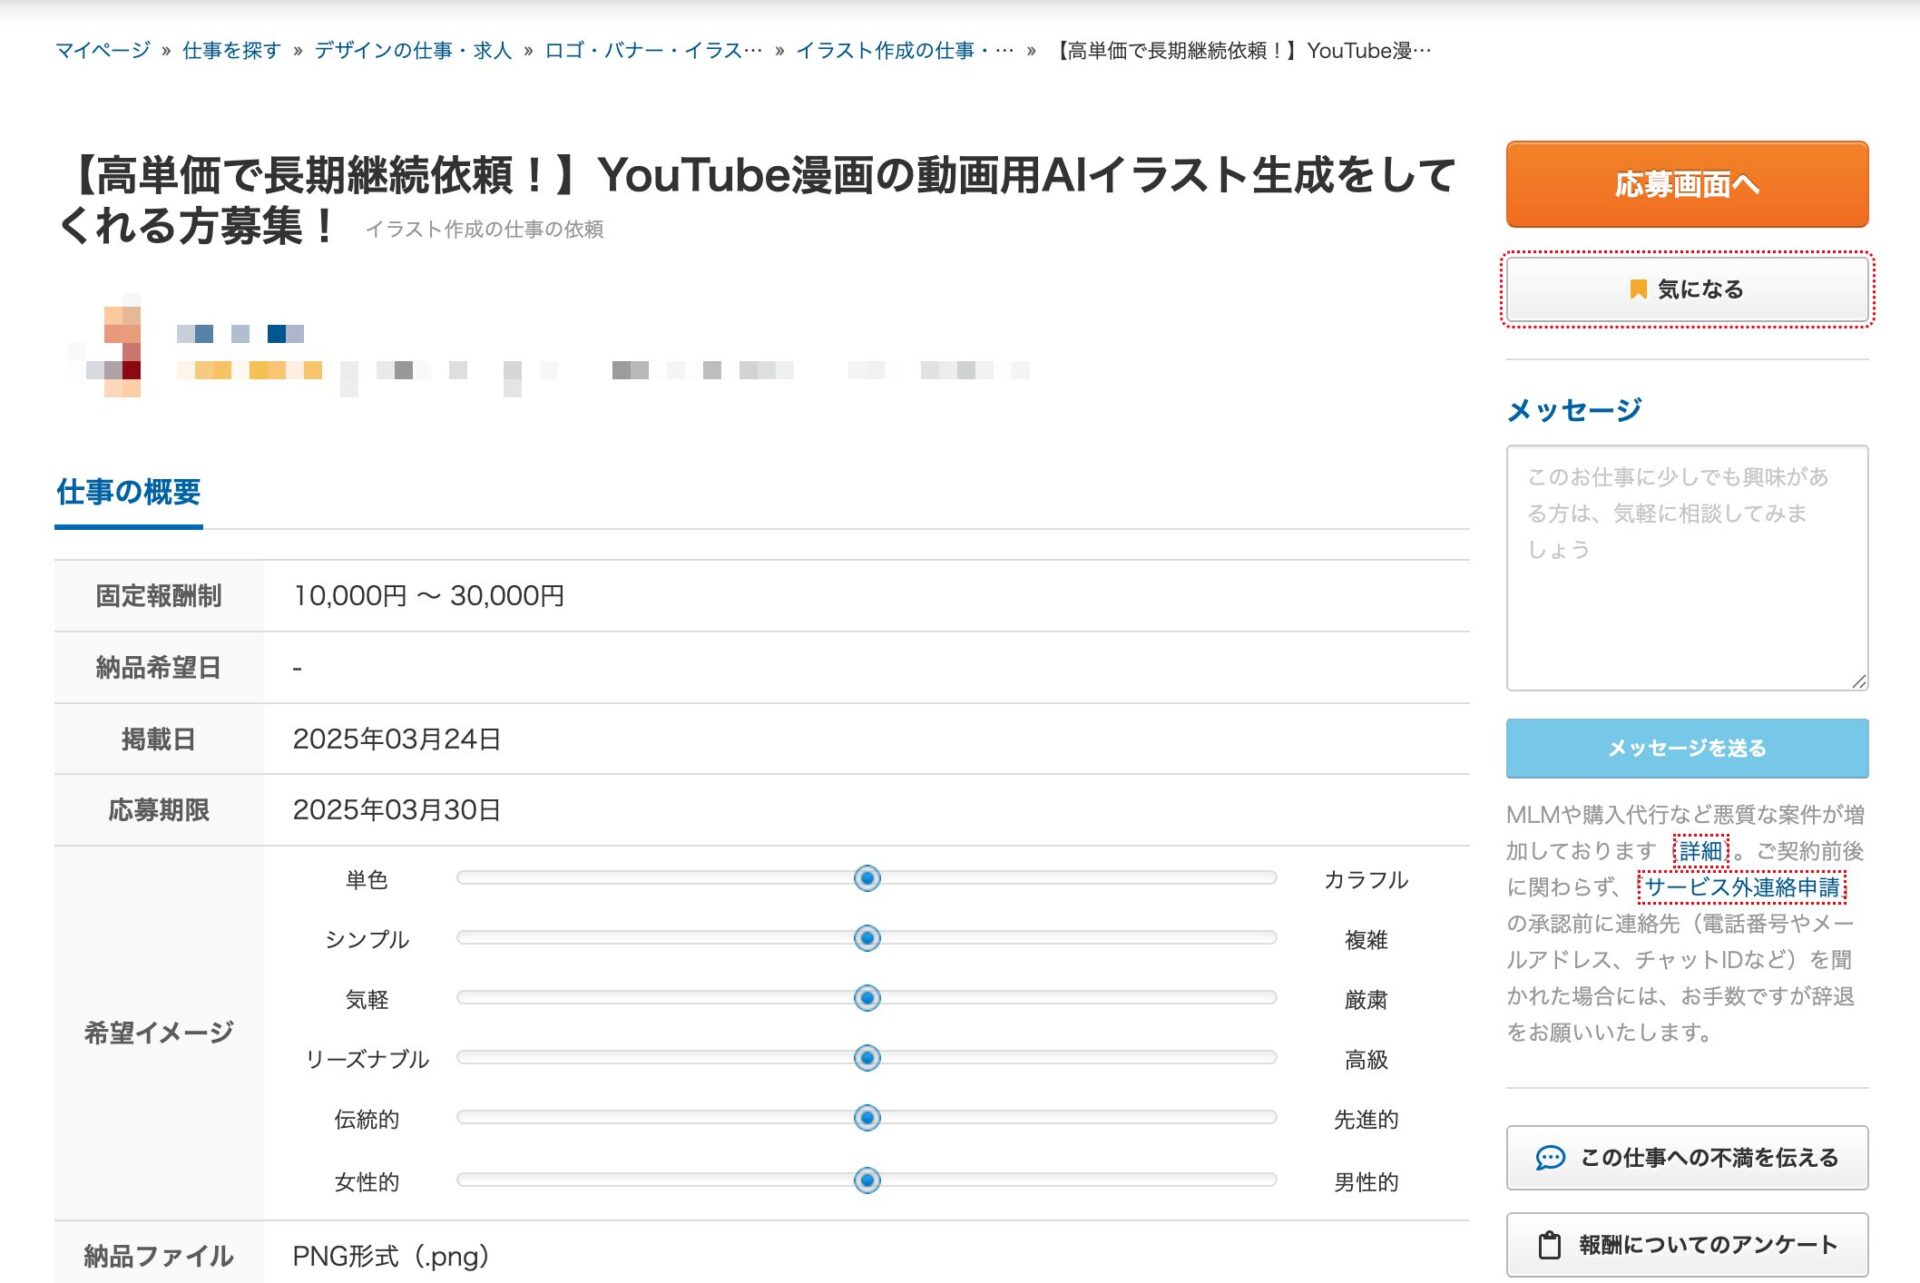This screenshot has height=1283, width=1920.
Task: Click the bookmark icon on 気になる button
Action: point(1637,289)
